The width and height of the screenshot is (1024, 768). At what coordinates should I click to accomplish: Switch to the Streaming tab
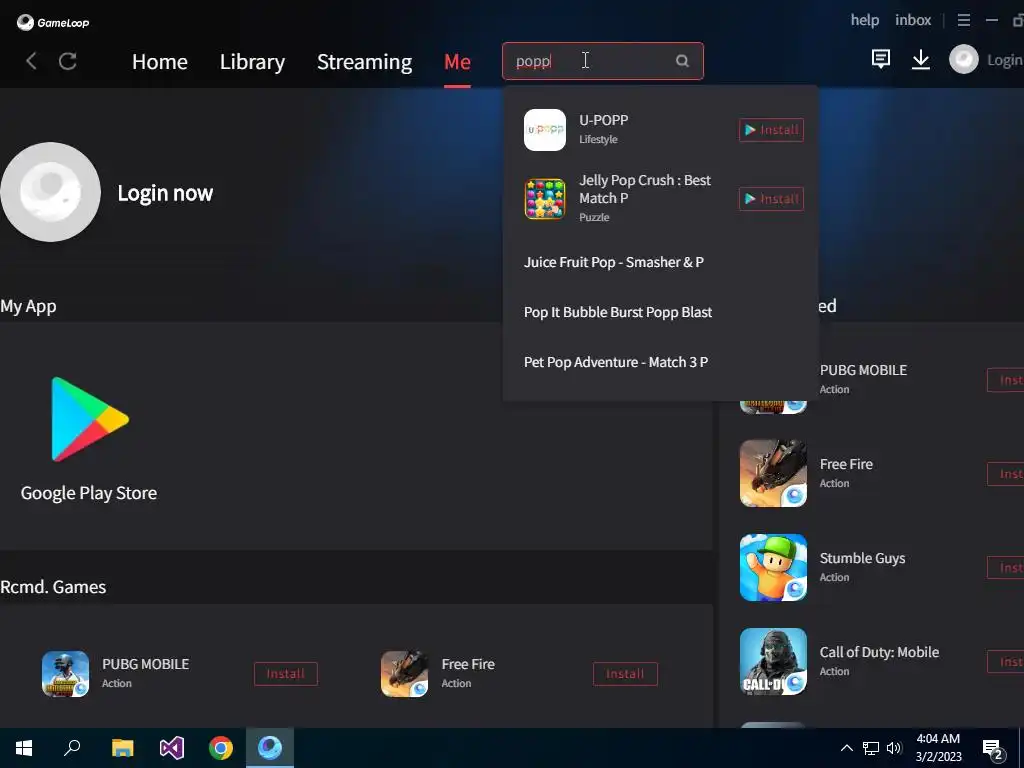click(x=364, y=61)
